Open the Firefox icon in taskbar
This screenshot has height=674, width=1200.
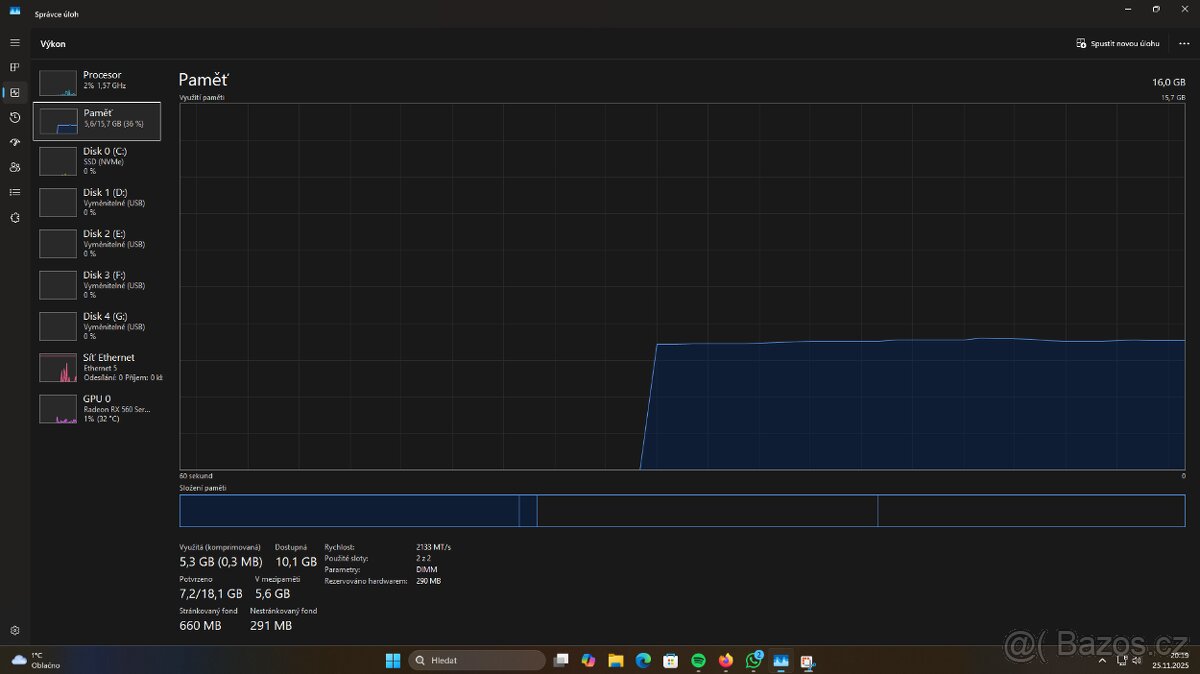click(x=726, y=661)
